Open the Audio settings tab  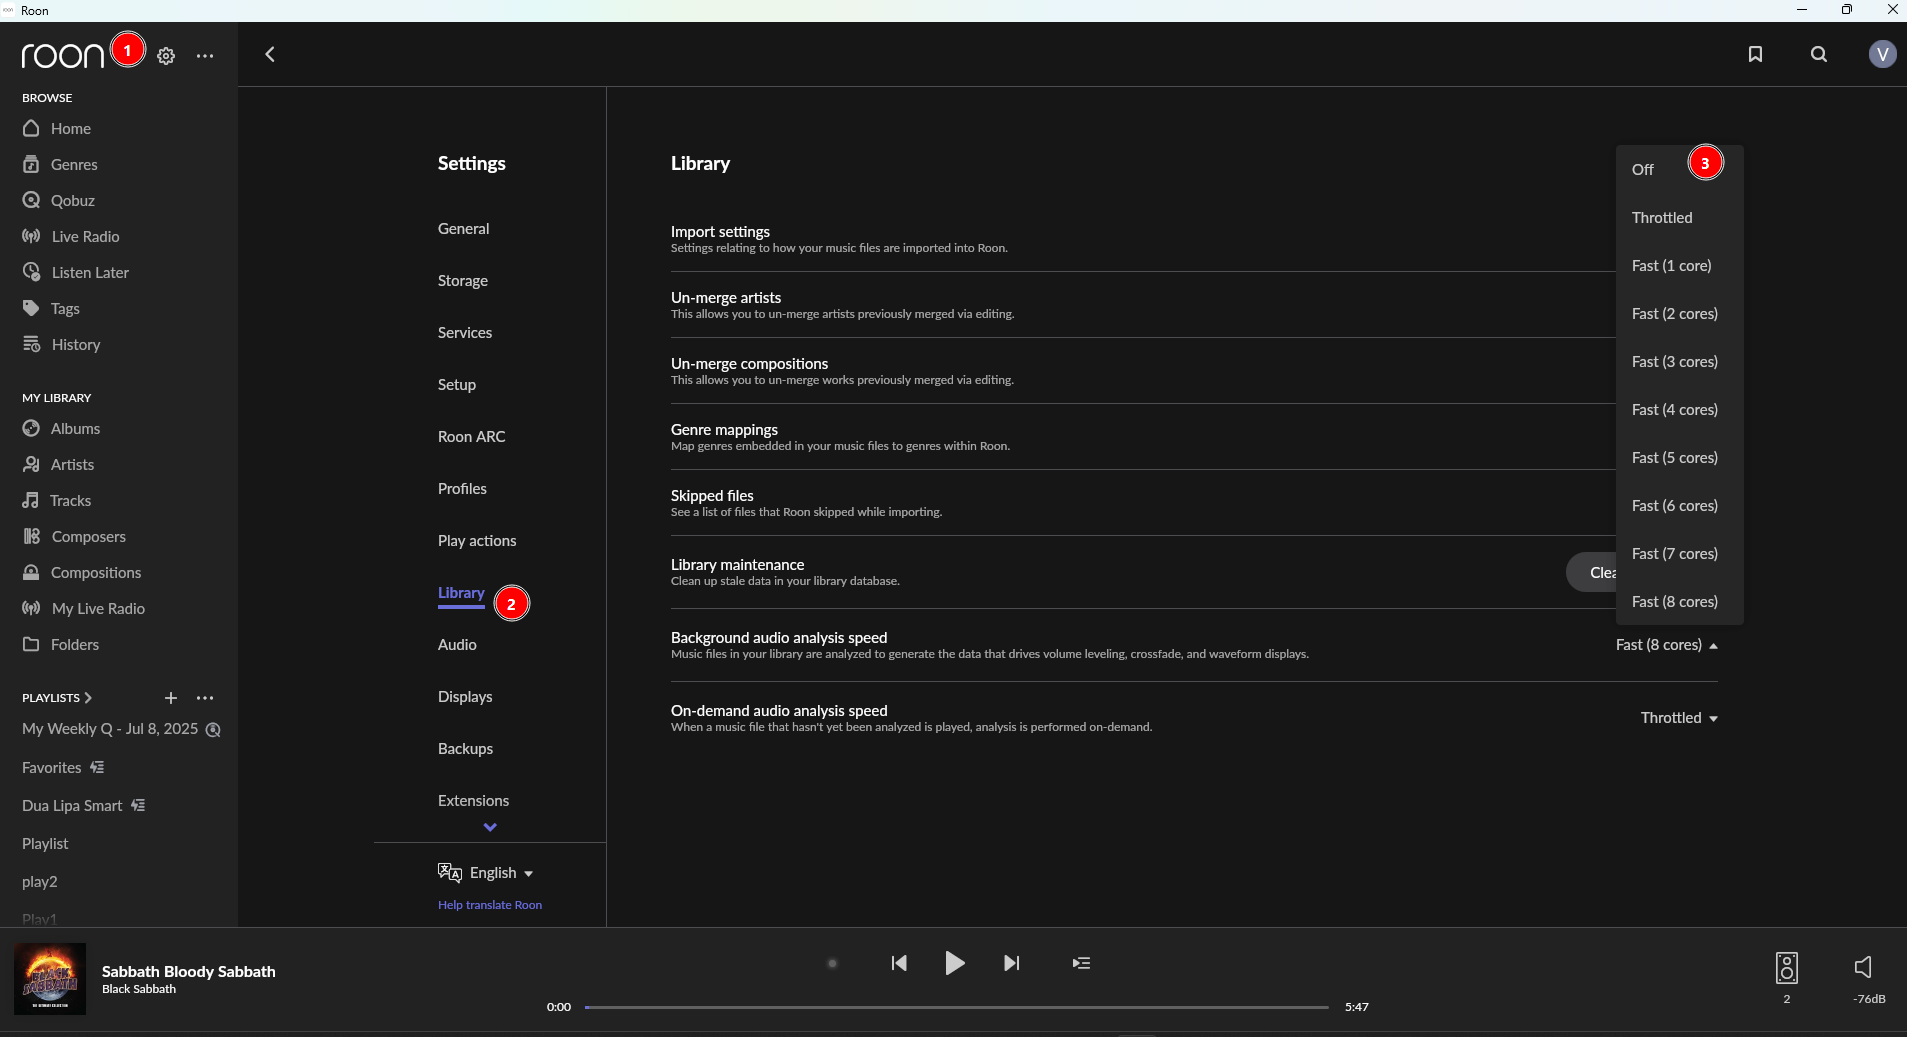point(457,645)
